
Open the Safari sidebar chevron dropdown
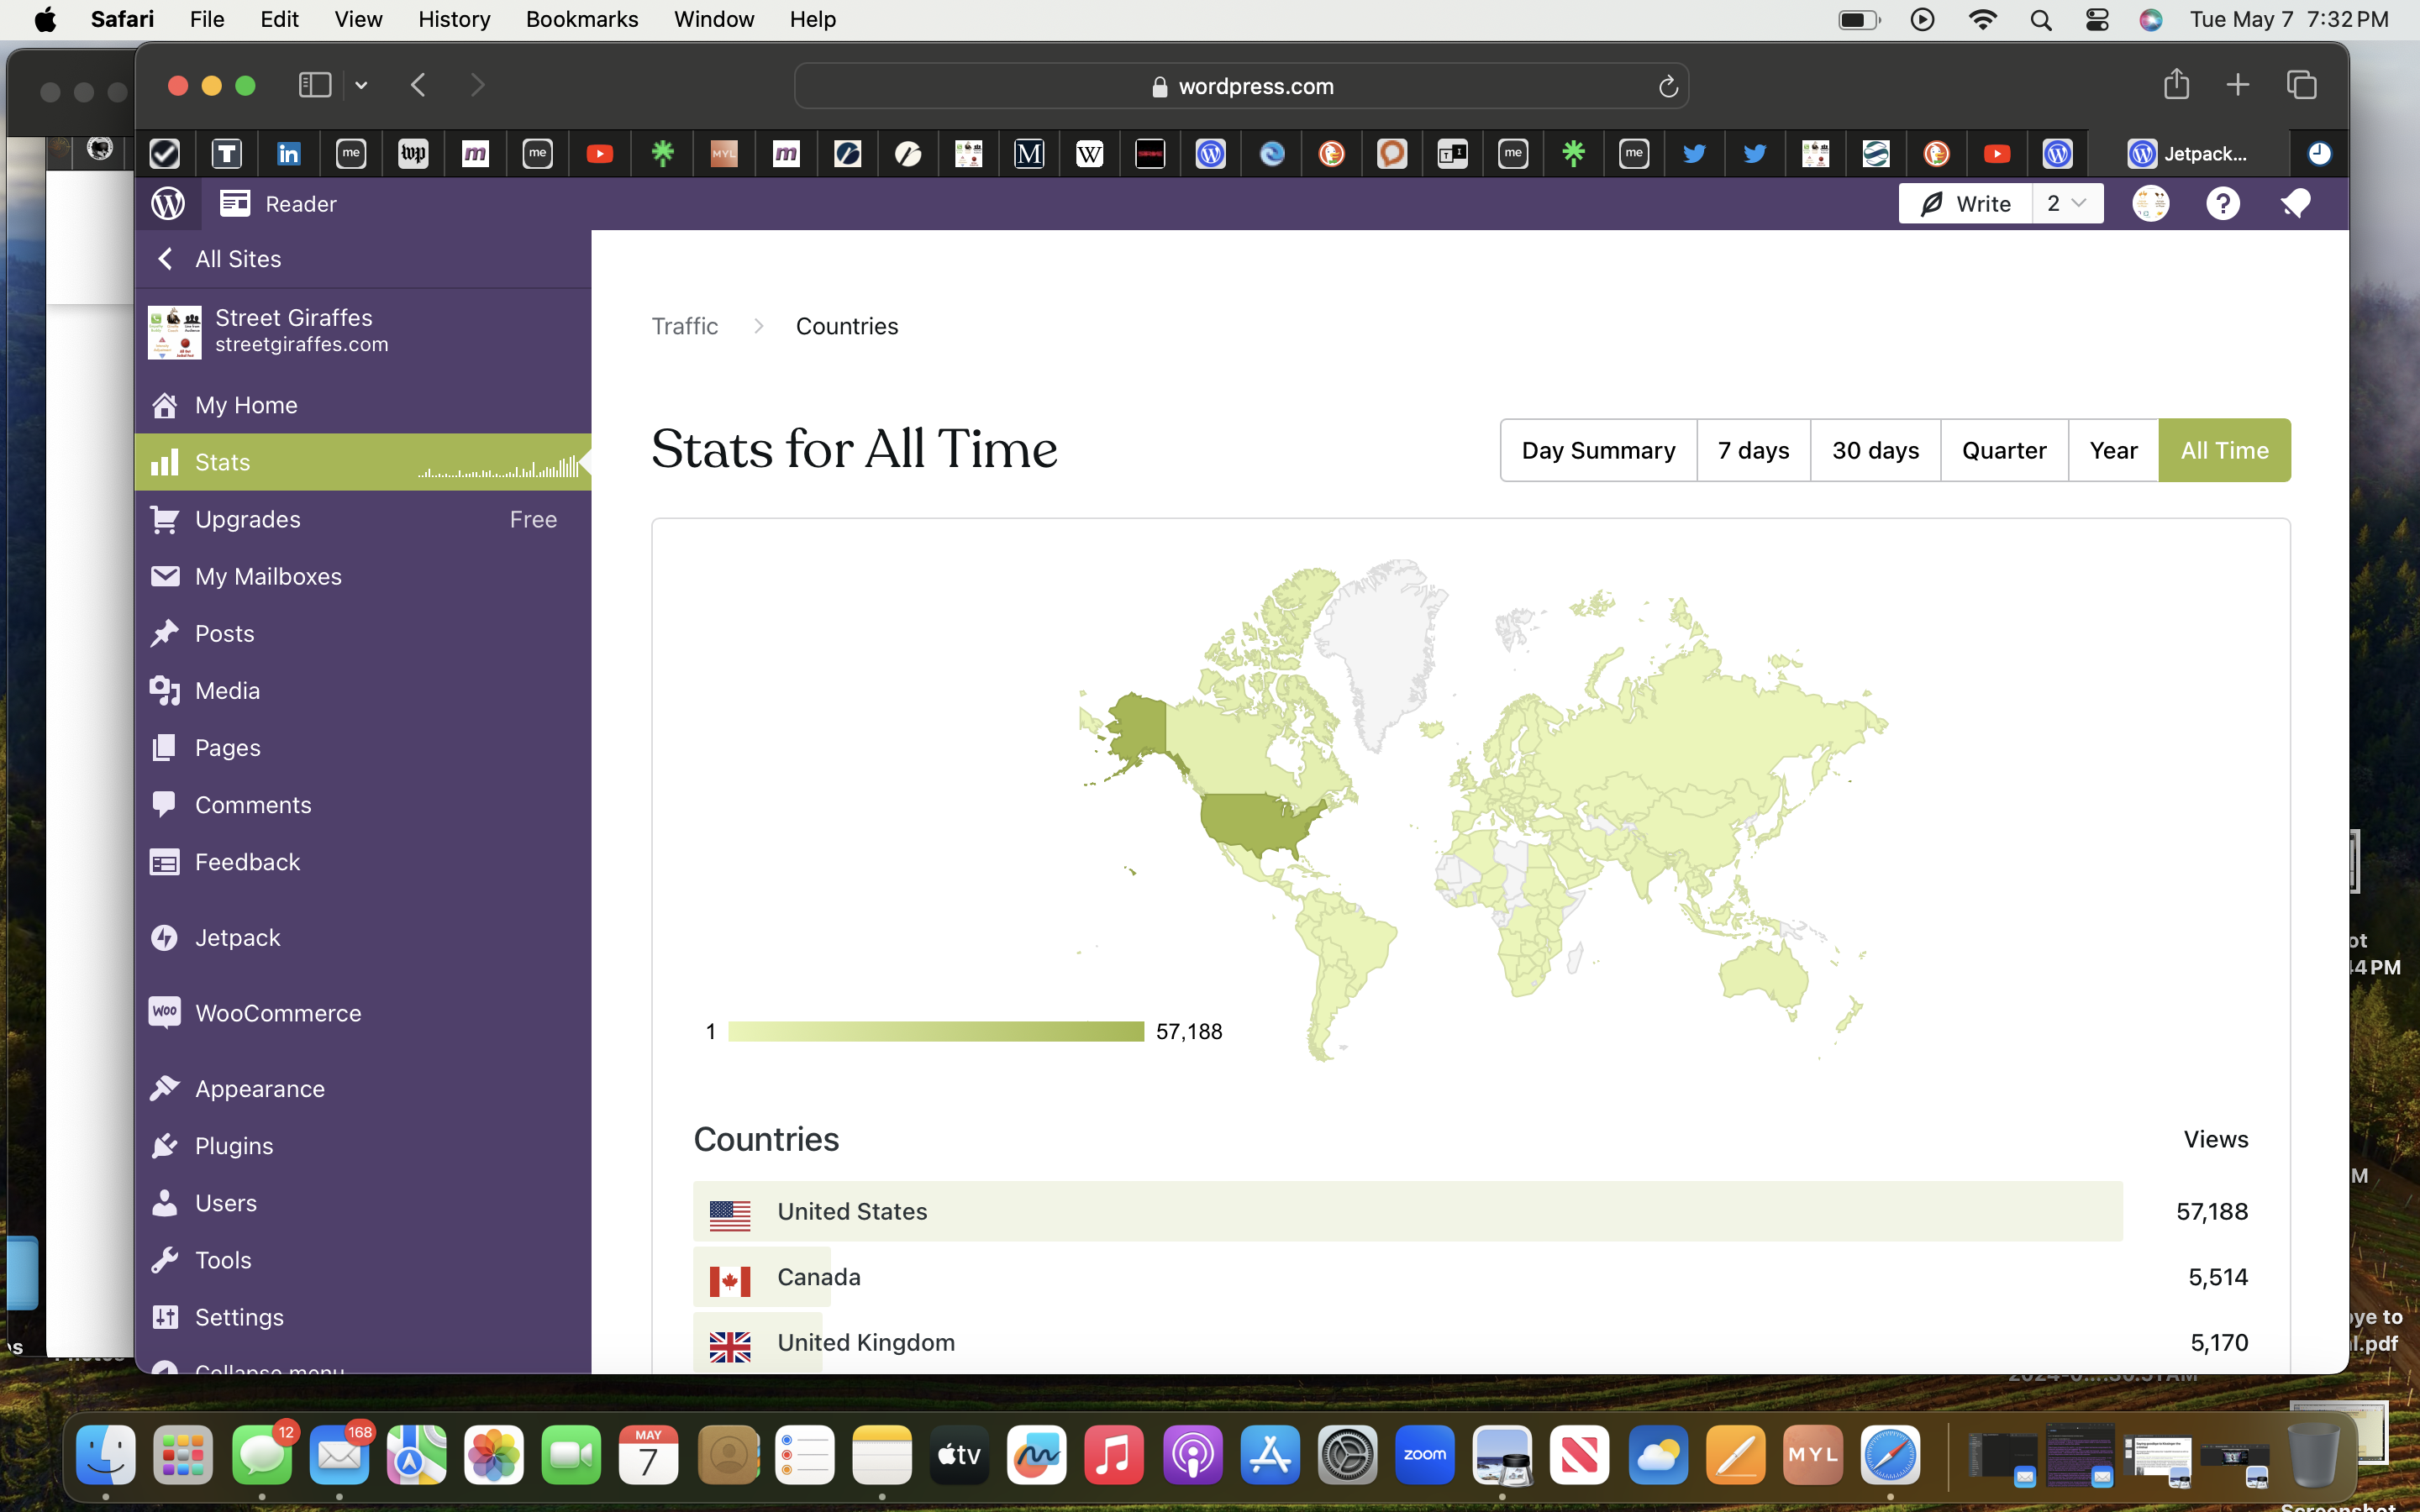coord(361,86)
